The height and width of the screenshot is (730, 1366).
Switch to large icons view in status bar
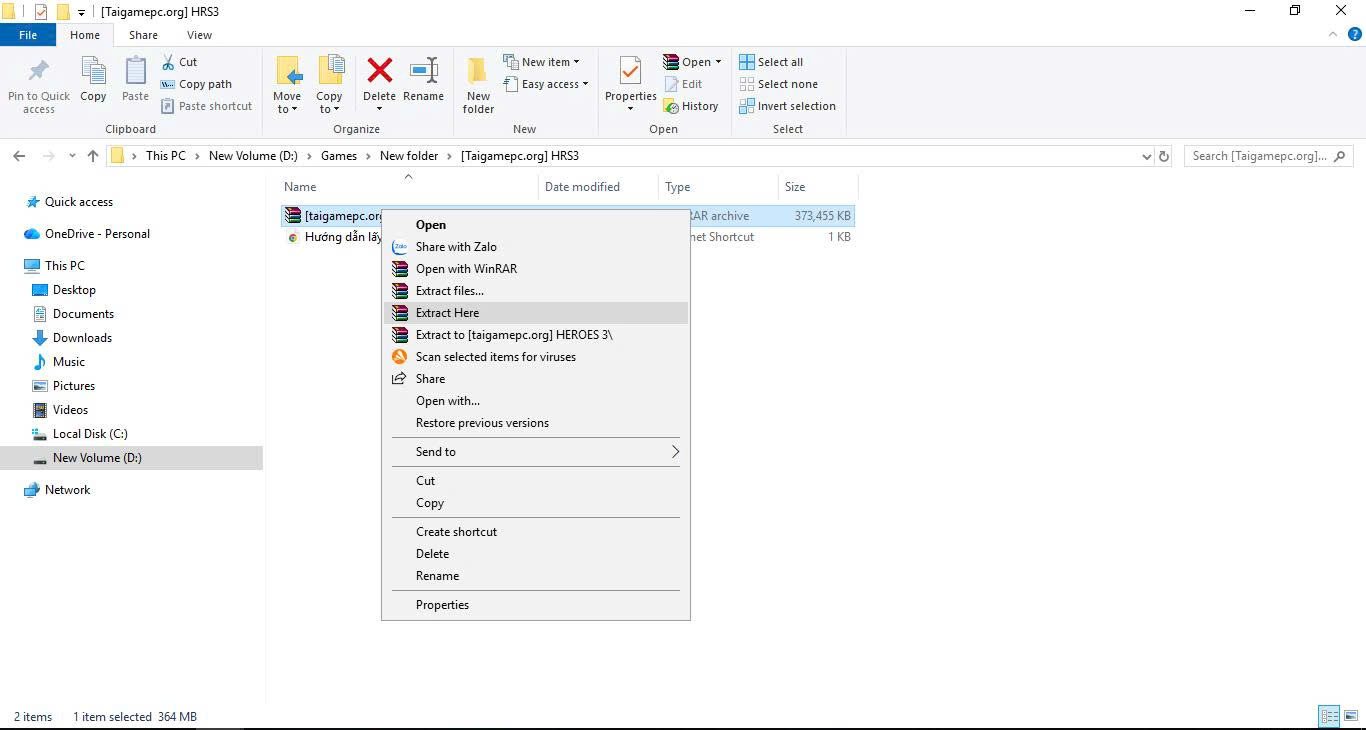[1349, 716]
